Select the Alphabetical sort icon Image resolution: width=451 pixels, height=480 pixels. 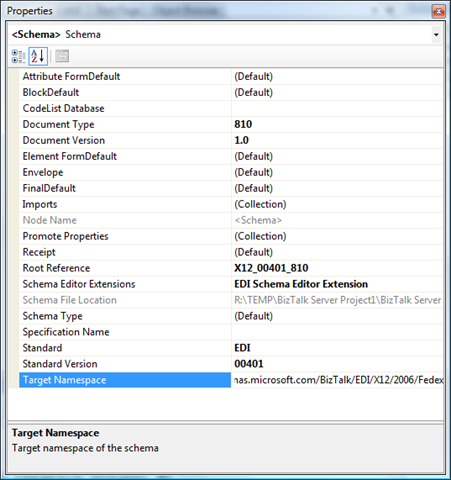coord(38,56)
